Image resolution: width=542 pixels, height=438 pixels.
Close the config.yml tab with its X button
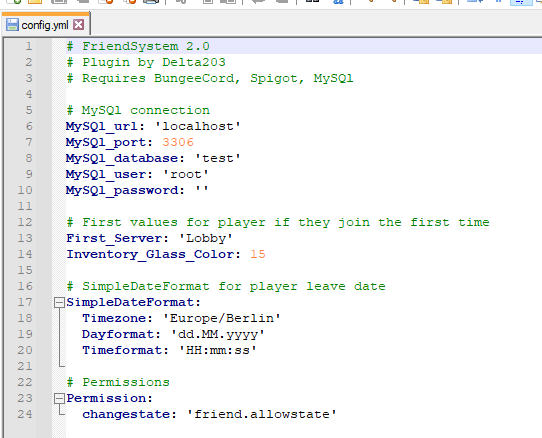tap(79, 25)
